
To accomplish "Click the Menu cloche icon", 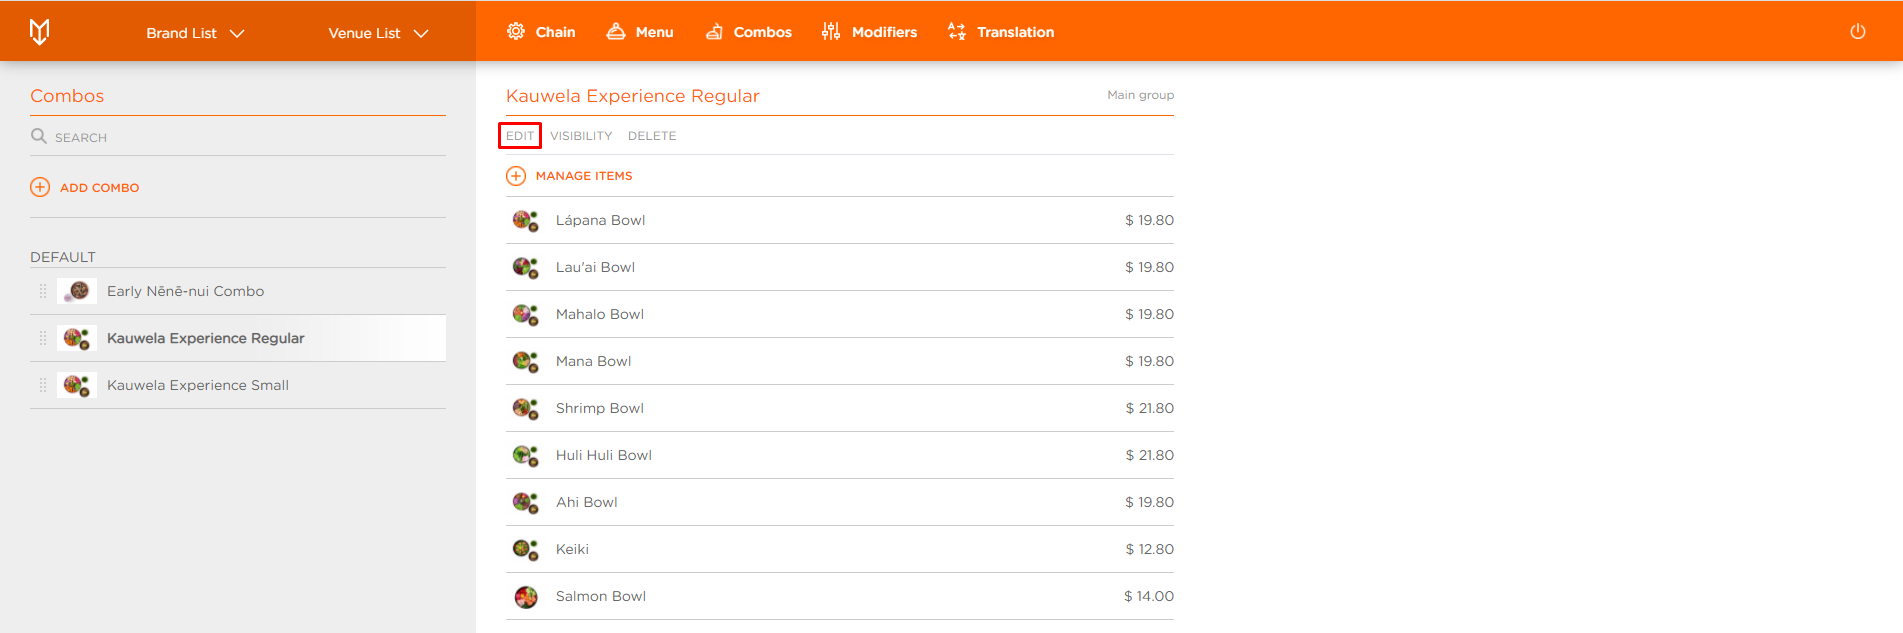I will pos(616,31).
